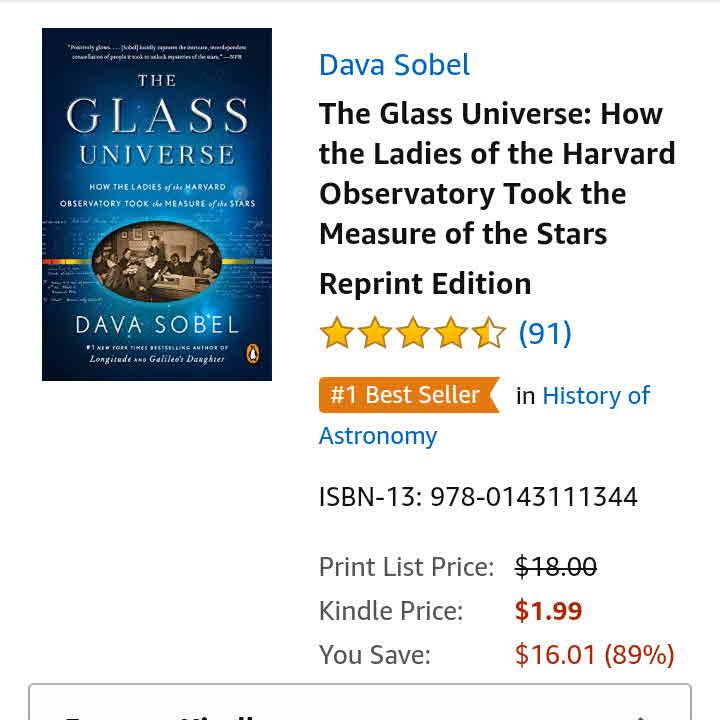Screen dimensions: 720x720
Task: Click the Kindle Price label
Action: tap(391, 611)
